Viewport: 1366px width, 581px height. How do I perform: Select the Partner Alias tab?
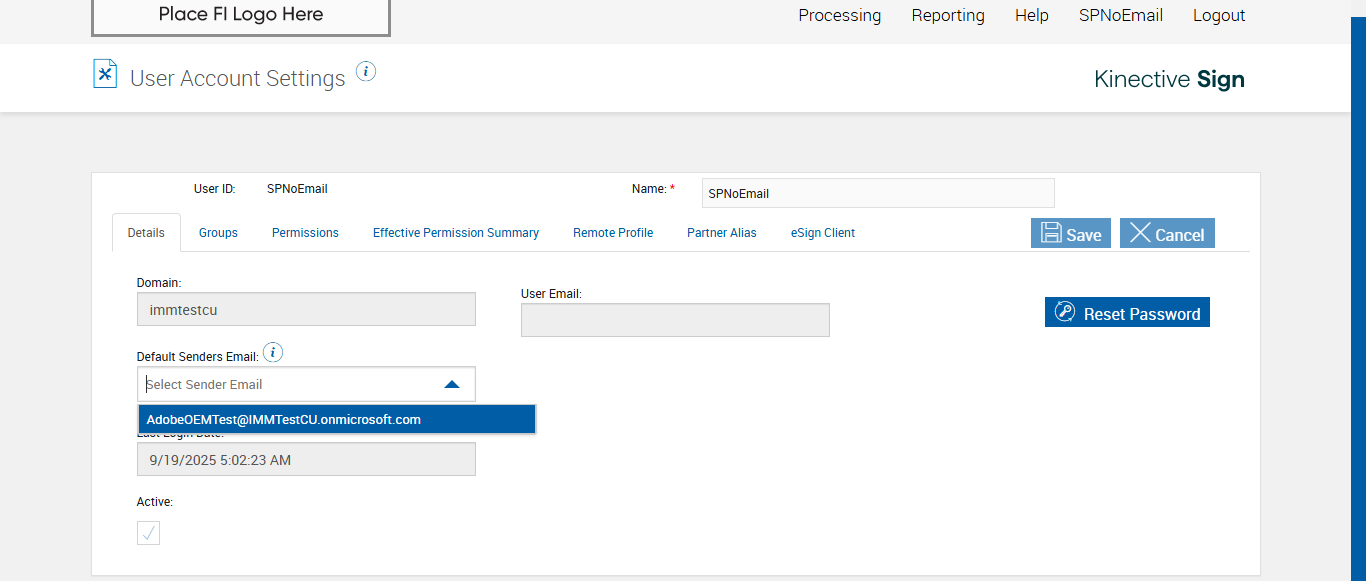(722, 233)
